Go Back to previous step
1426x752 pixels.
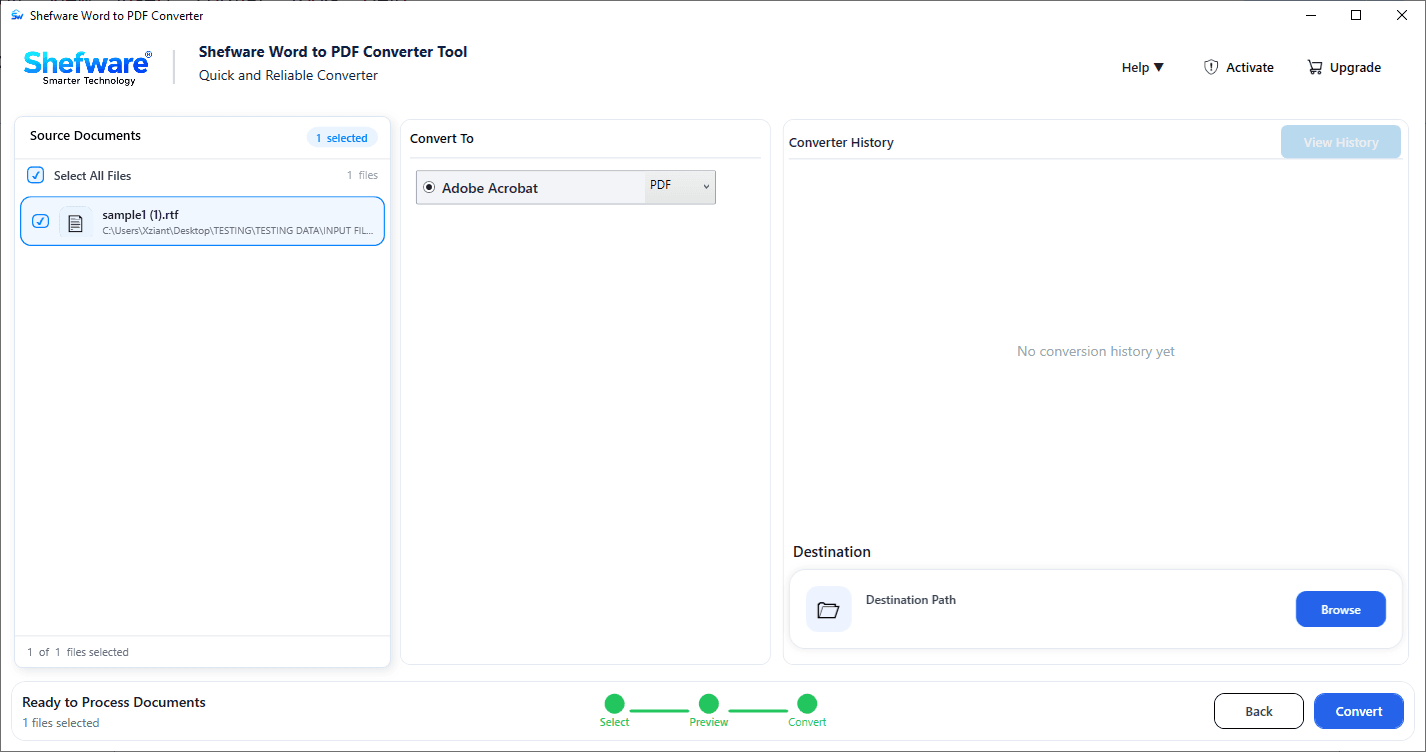pyautogui.click(x=1259, y=711)
